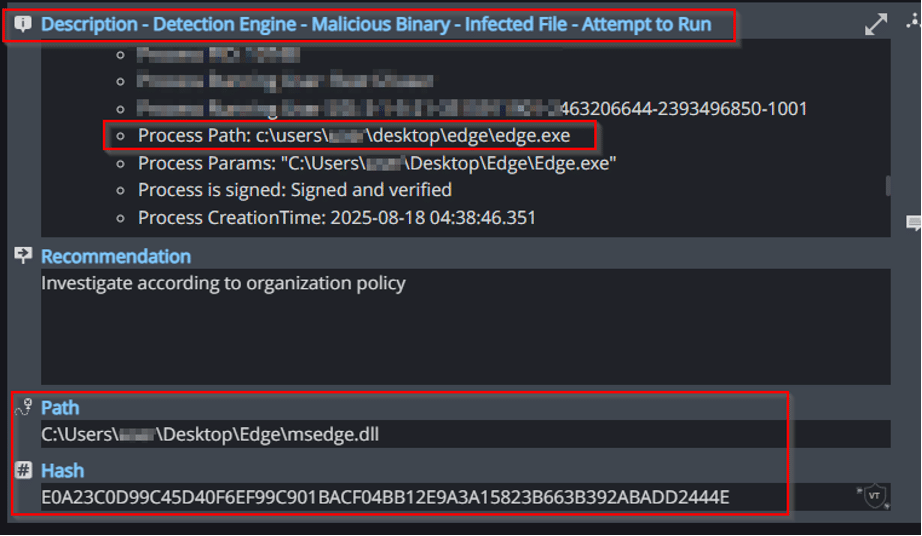922x536 pixels.
Task: Select the Process Params line
Action: click(377, 163)
